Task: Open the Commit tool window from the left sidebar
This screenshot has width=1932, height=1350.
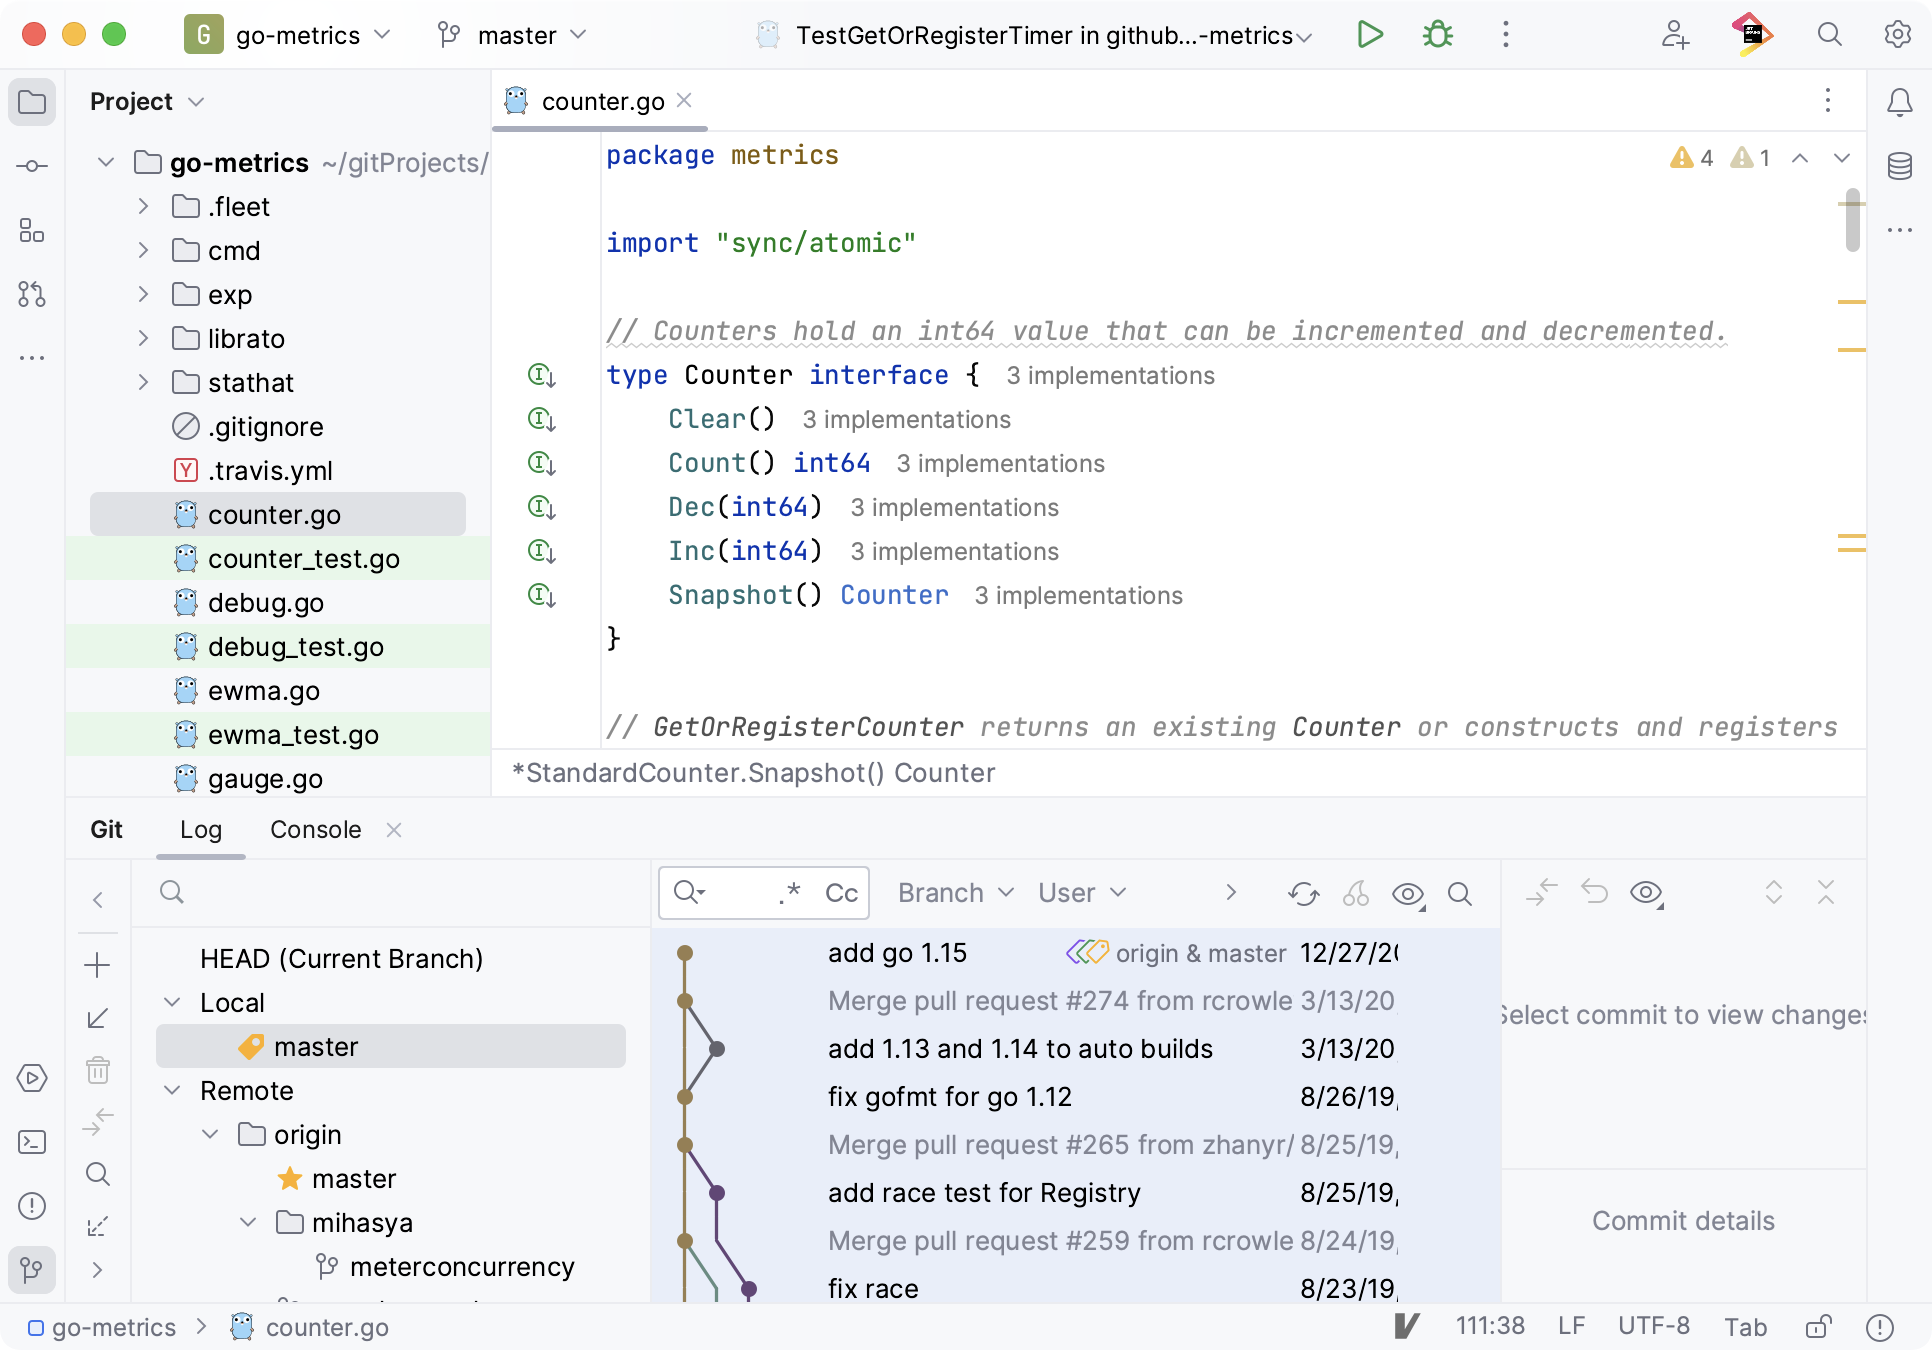Action: click(x=32, y=165)
